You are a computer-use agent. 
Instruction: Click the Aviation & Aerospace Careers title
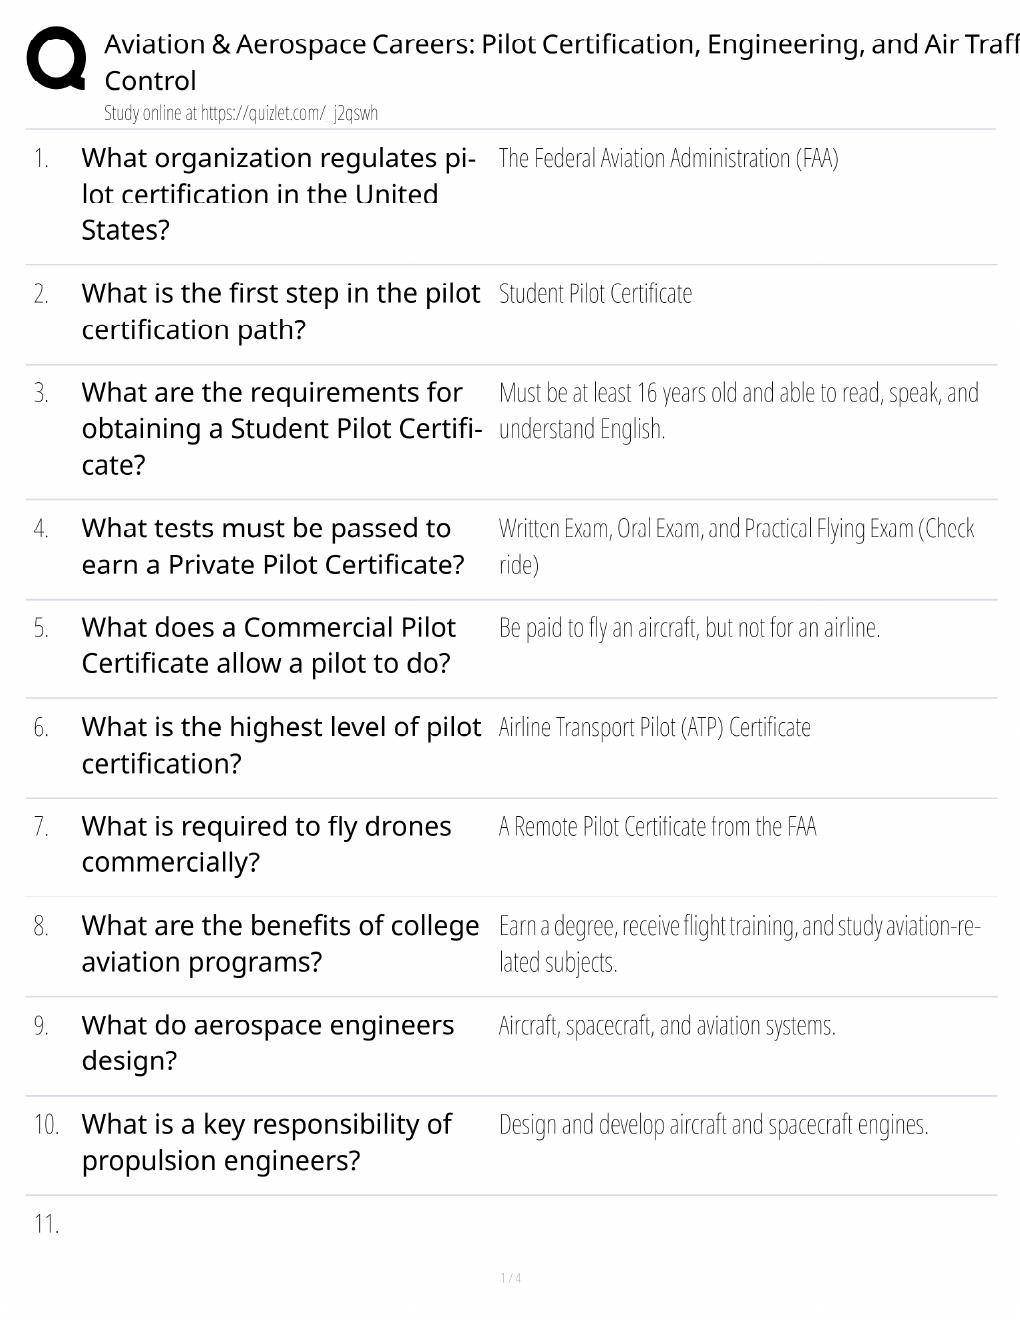(x=561, y=62)
